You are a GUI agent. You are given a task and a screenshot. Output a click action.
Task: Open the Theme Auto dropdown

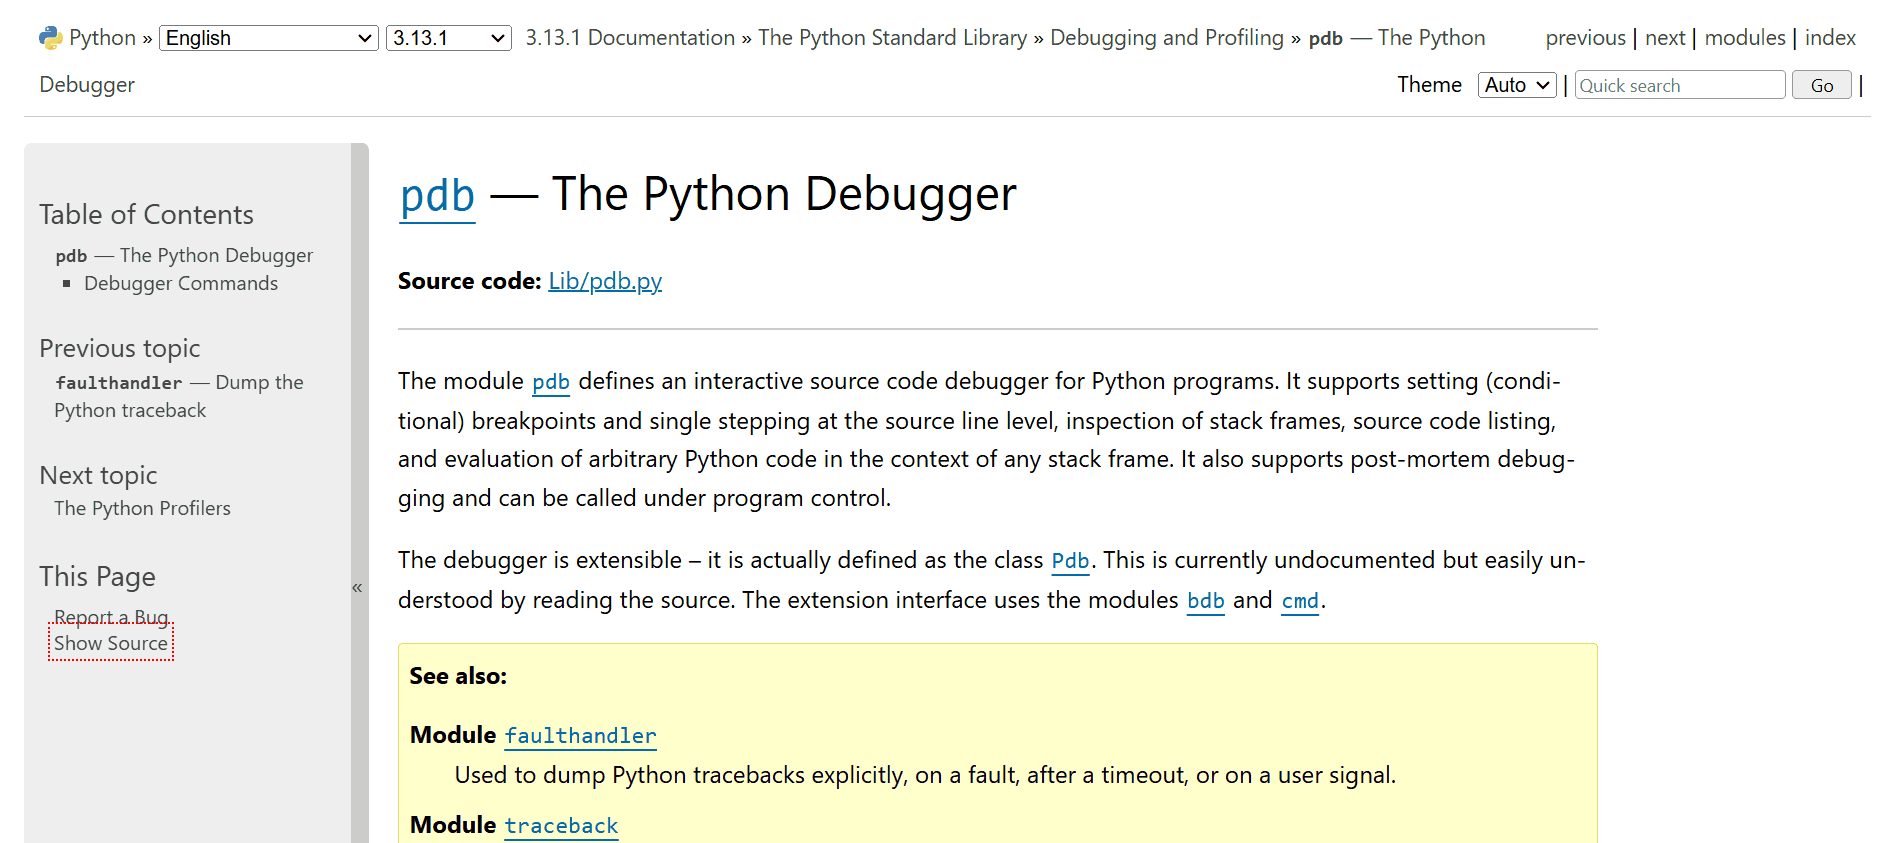tap(1516, 85)
